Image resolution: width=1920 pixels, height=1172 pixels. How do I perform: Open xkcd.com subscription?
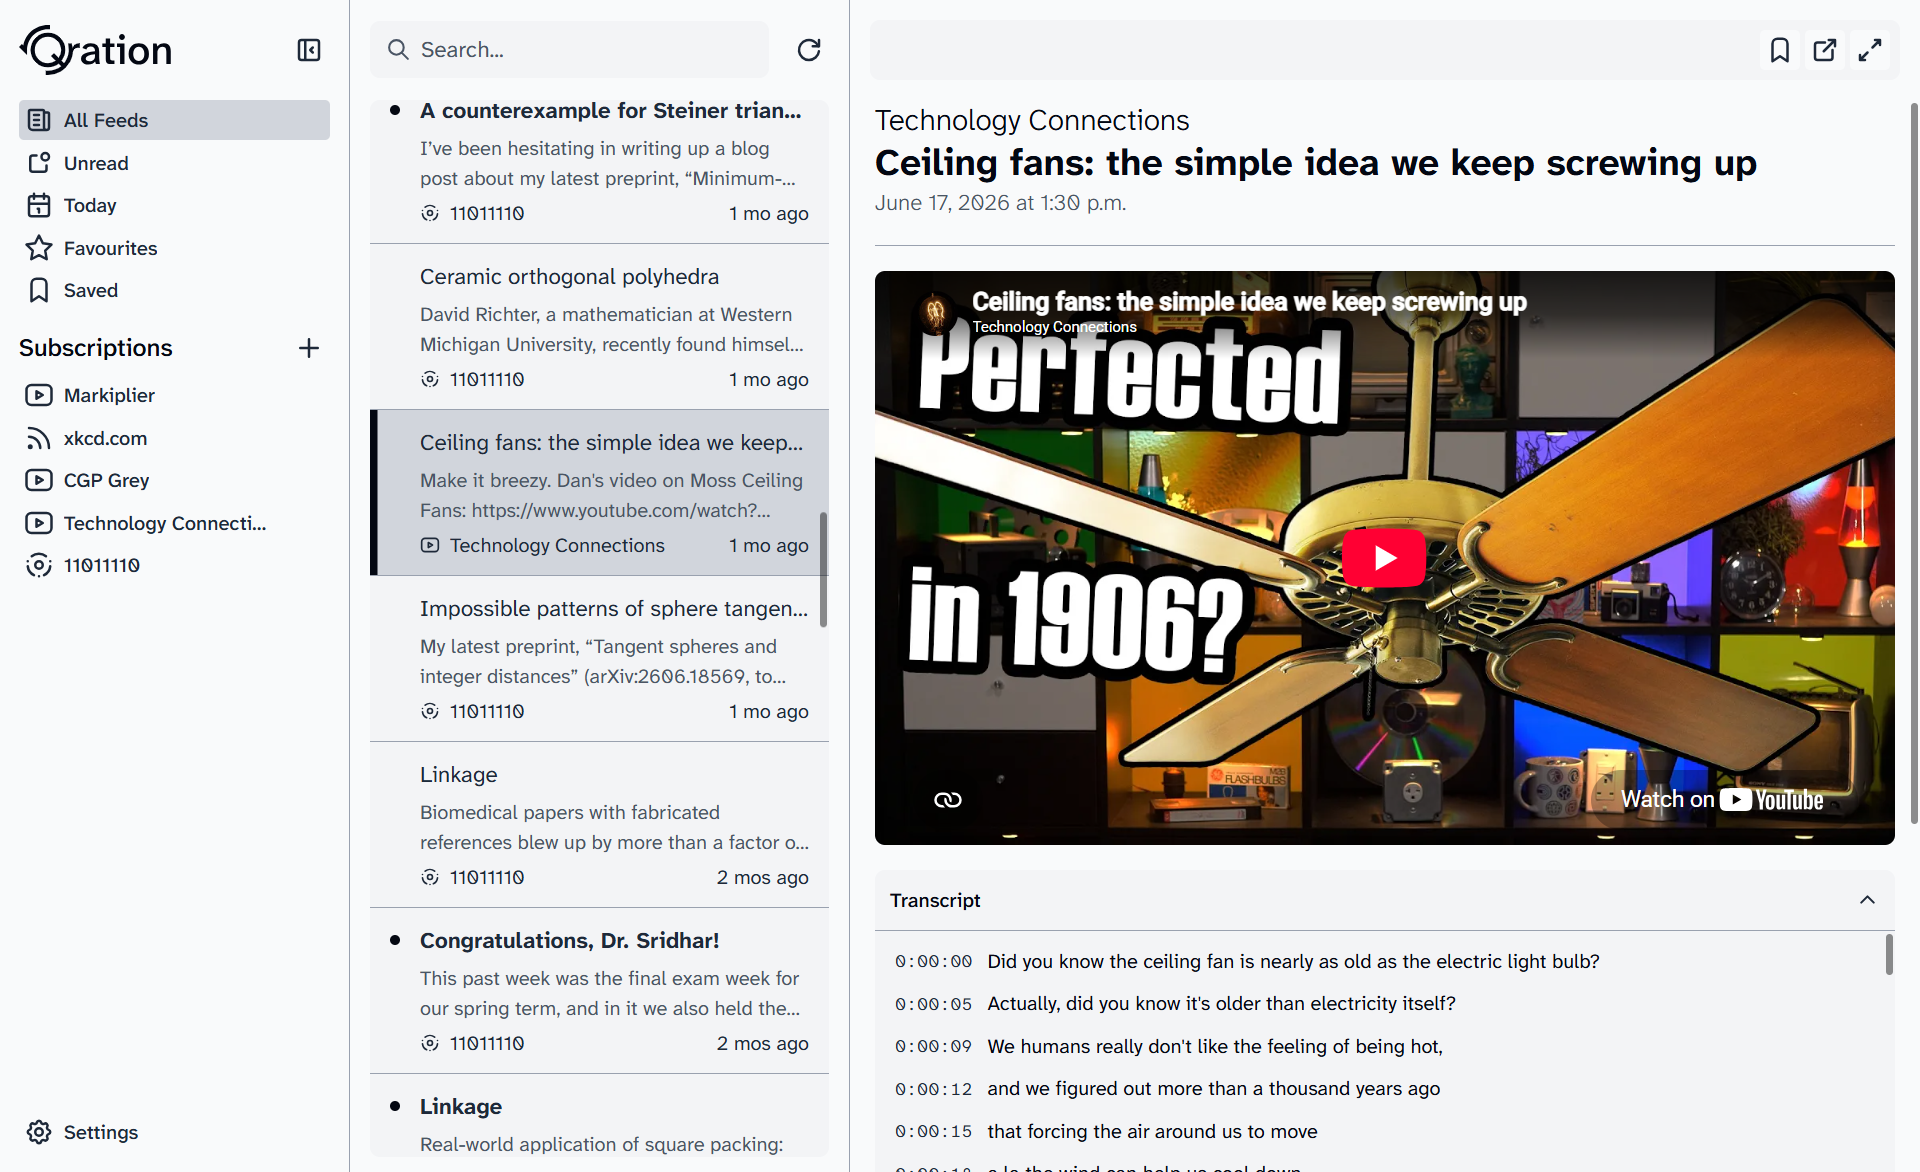(x=174, y=438)
